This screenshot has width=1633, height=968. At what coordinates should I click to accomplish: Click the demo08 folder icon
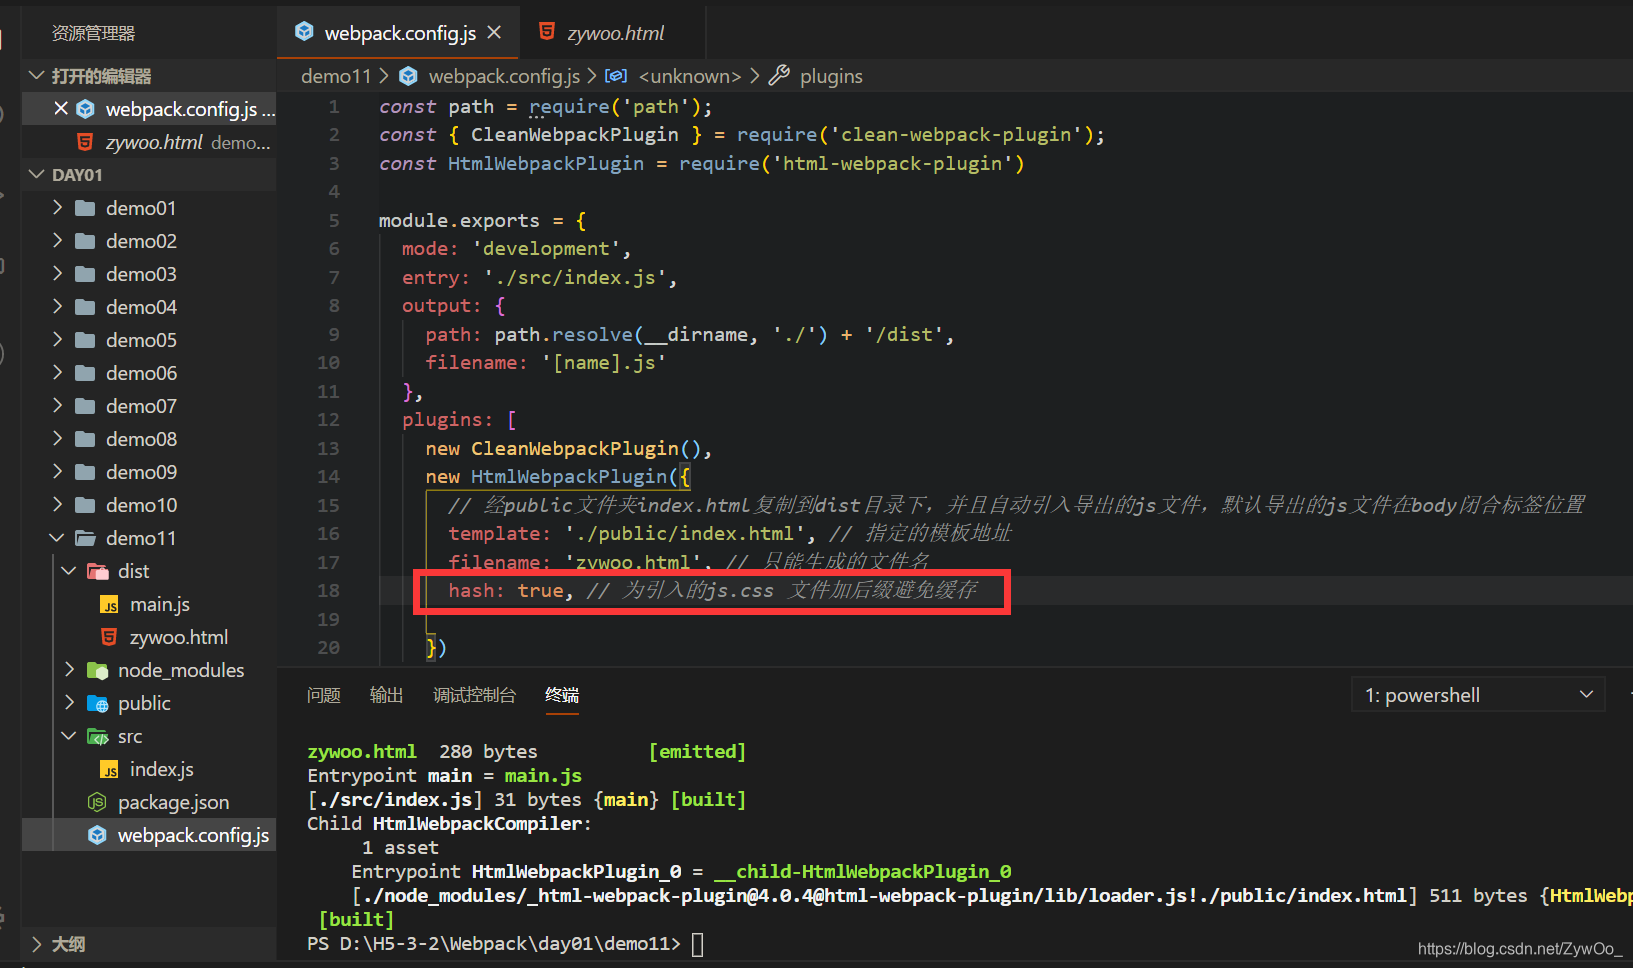pyautogui.click(x=86, y=439)
